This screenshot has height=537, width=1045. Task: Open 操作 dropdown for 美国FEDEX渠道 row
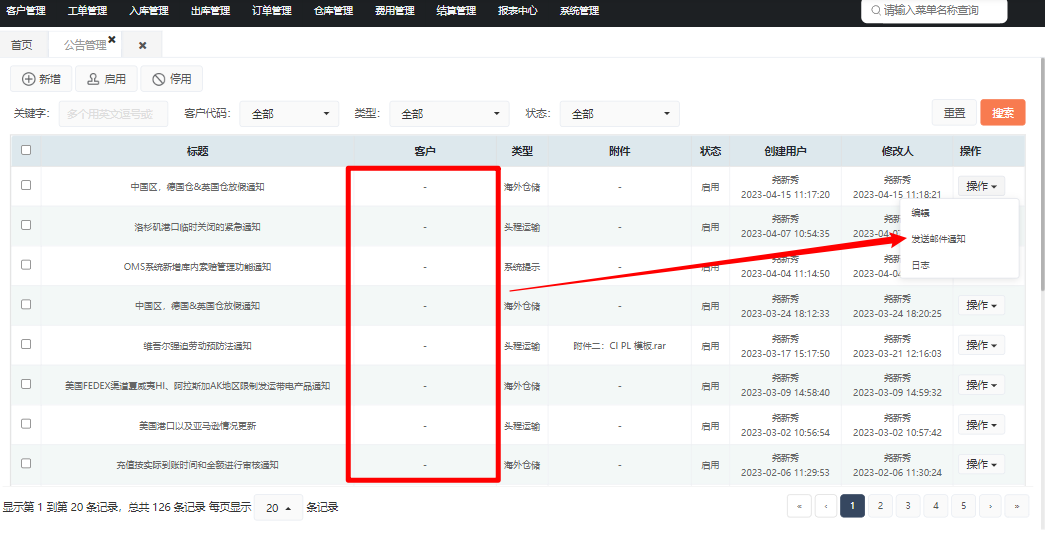(x=981, y=385)
